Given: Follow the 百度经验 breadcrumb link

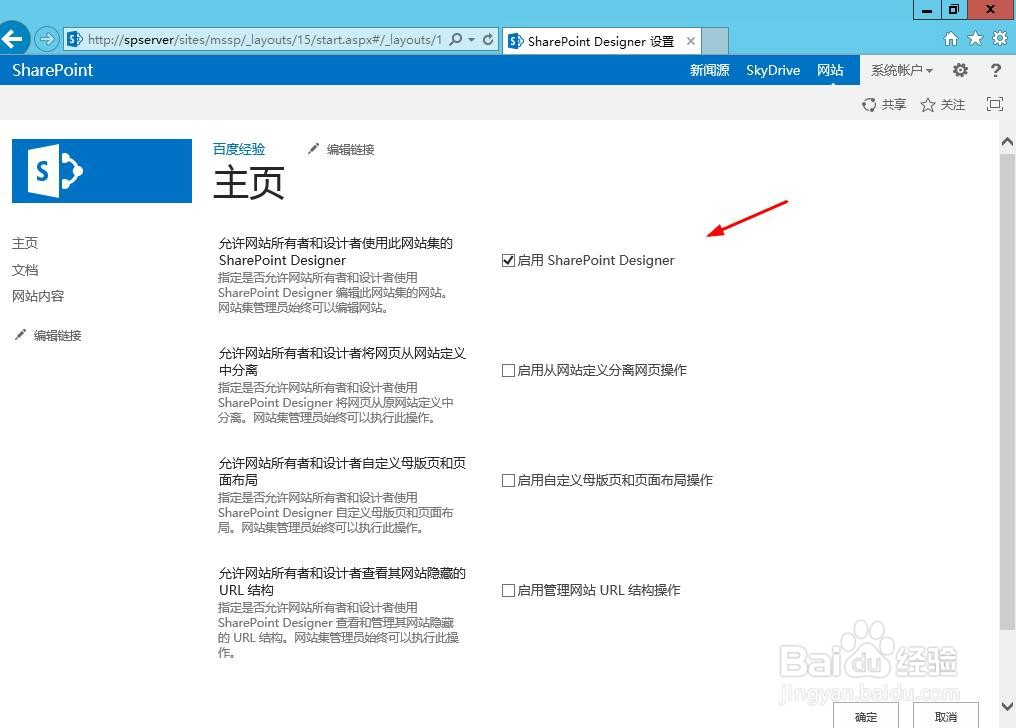Looking at the screenshot, I should point(238,148).
